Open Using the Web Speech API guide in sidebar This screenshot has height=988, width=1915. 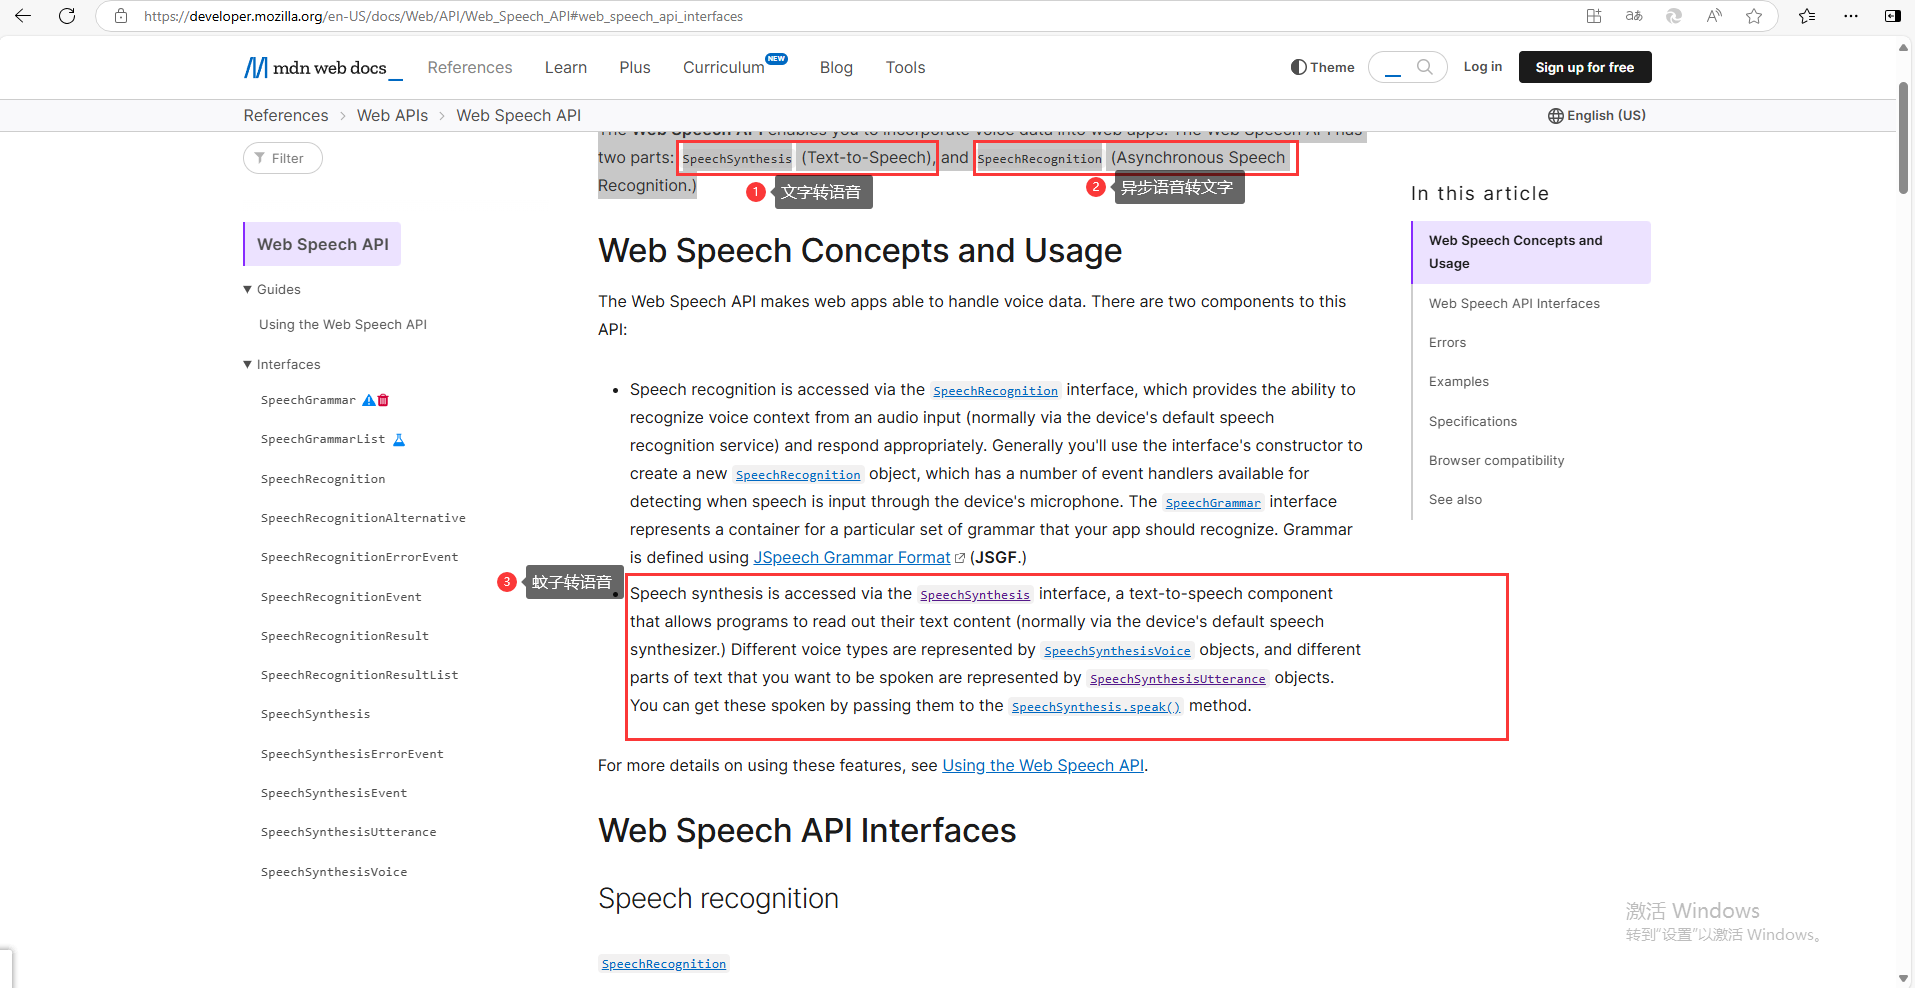coord(343,324)
